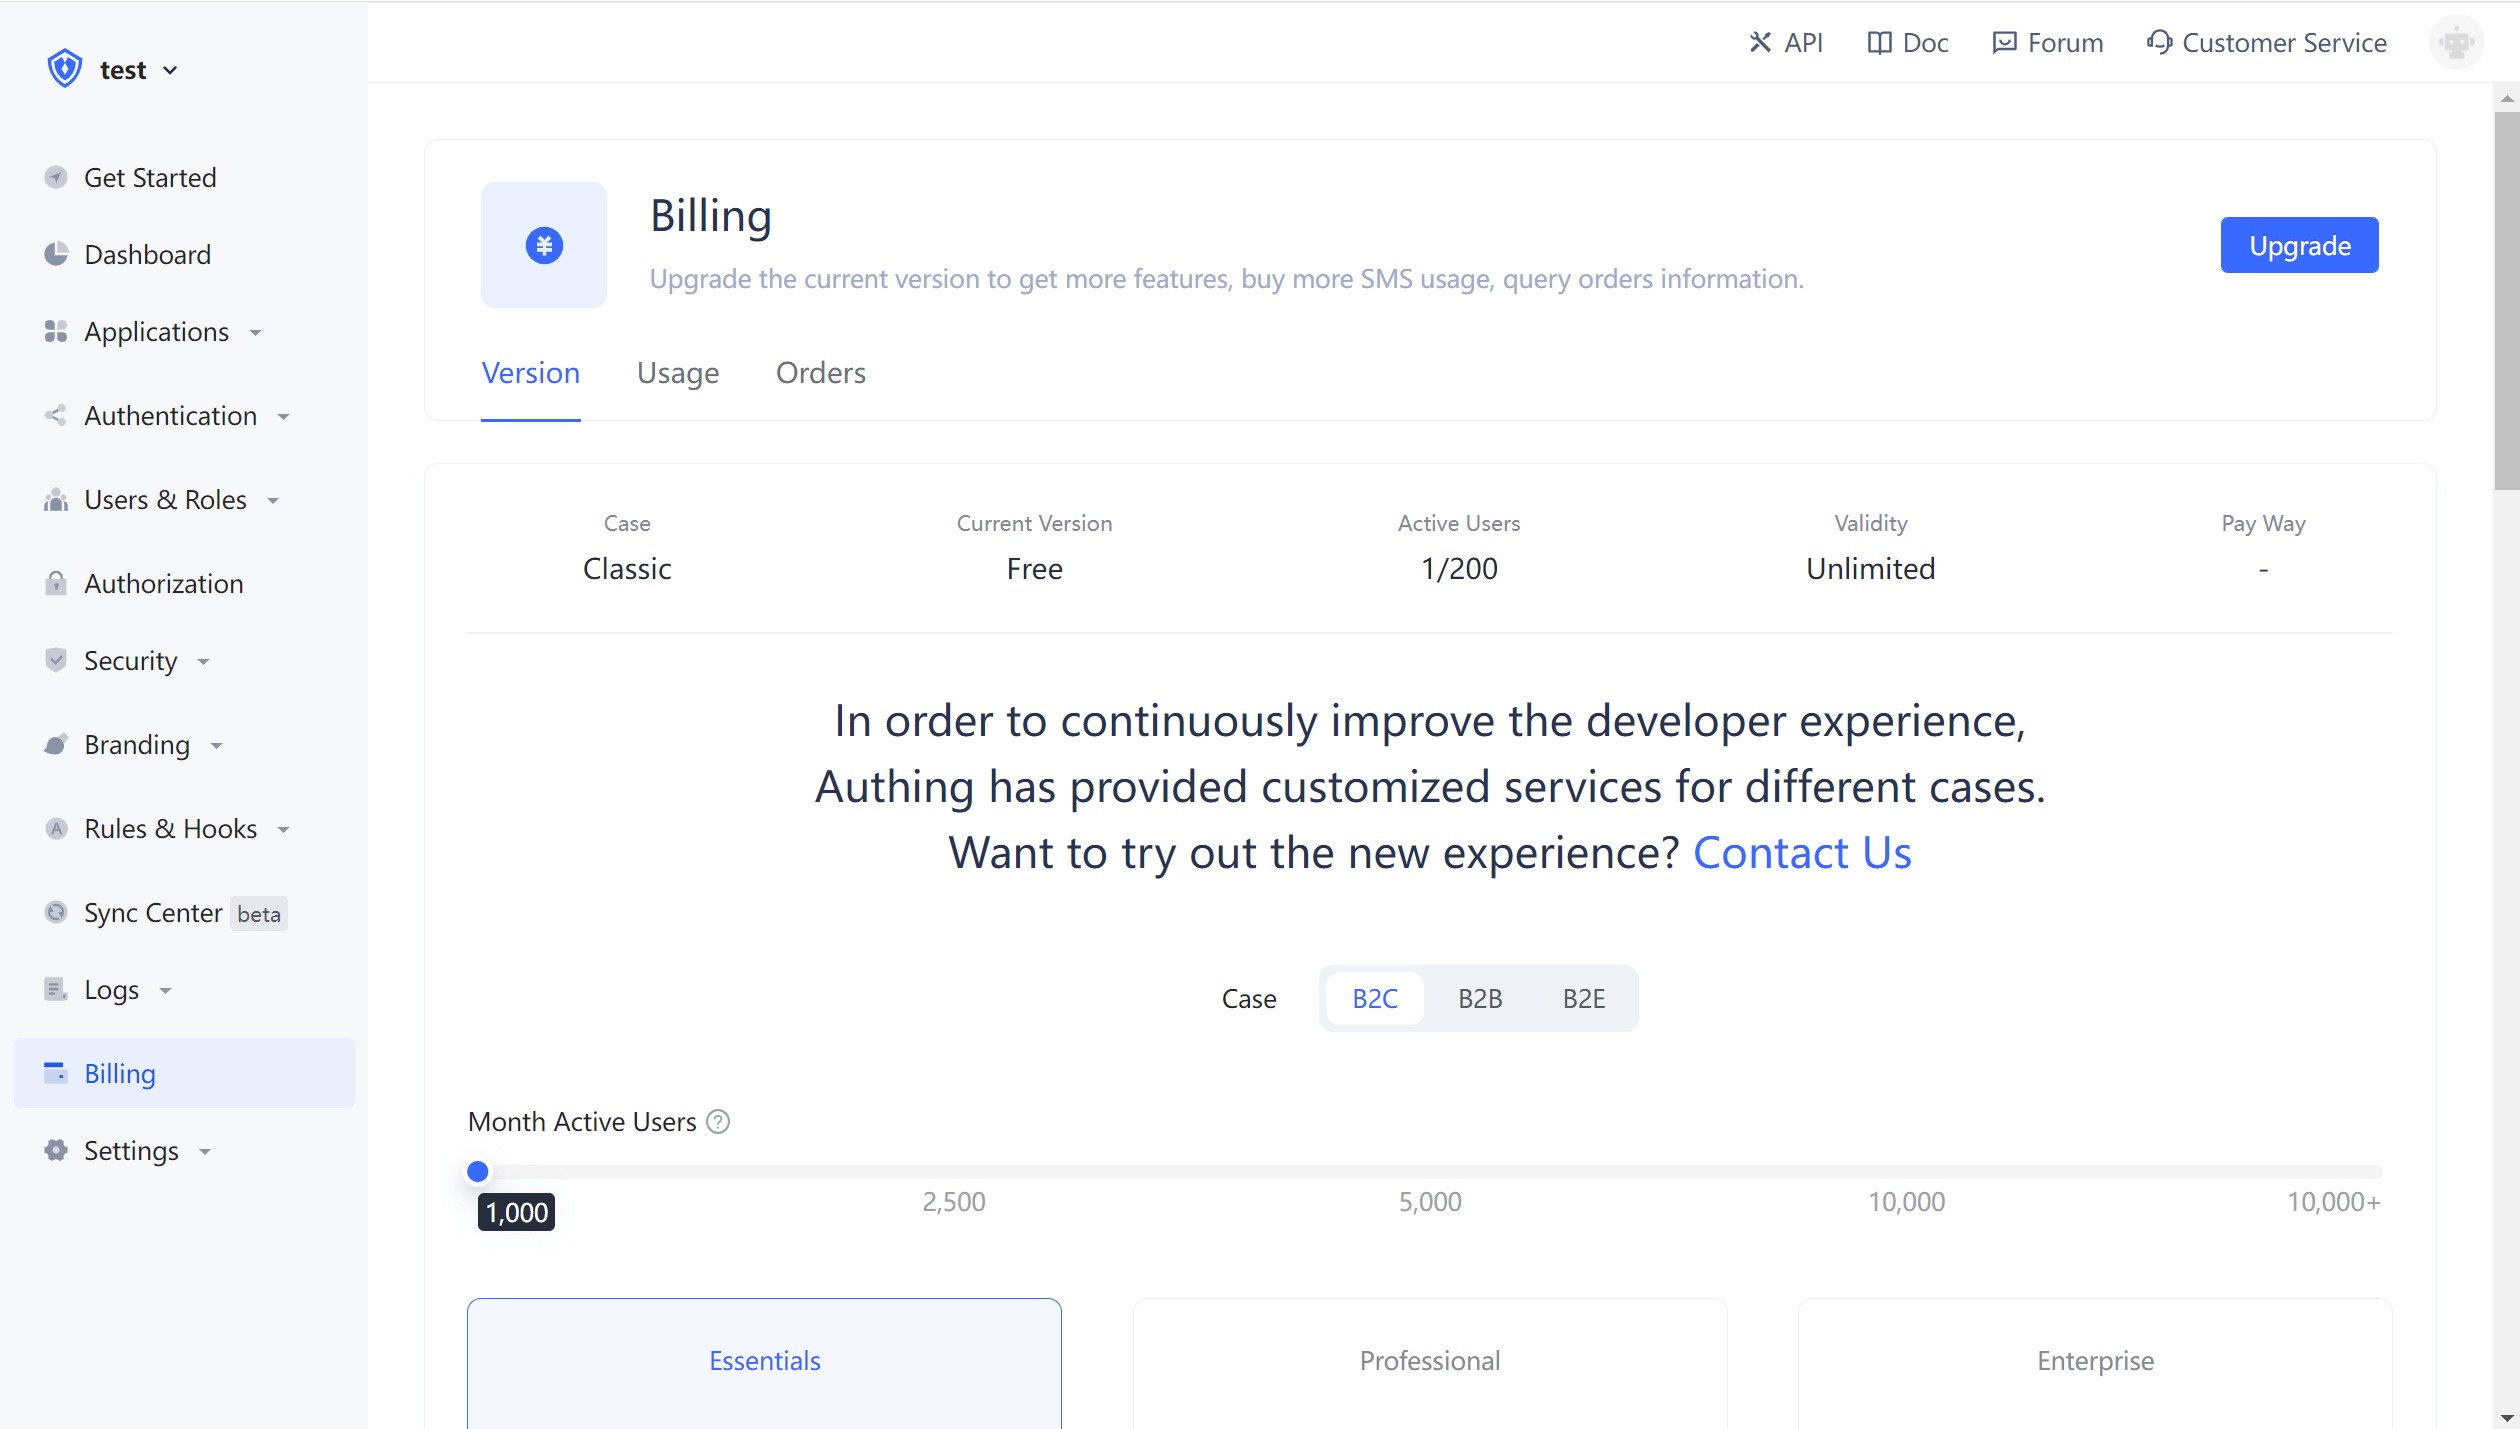The image size is (2520, 1429).
Task: Switch case to B2B
Action: tap(1480, 998)
